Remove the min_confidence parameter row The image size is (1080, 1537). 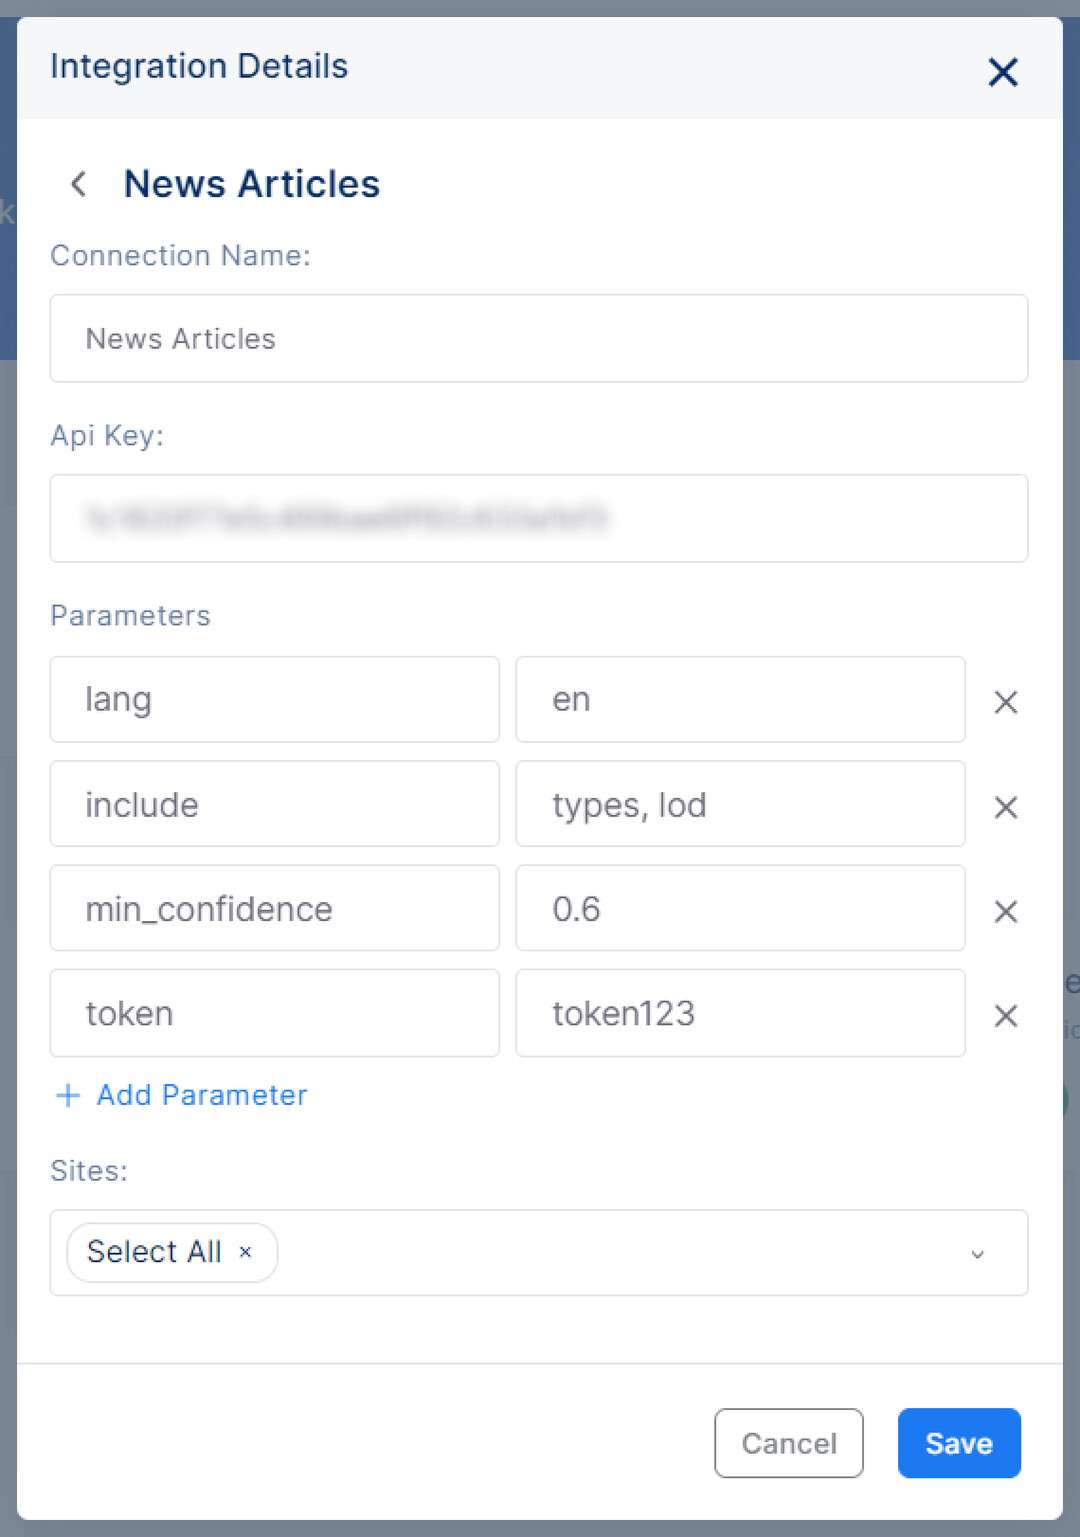point(1006,911)
